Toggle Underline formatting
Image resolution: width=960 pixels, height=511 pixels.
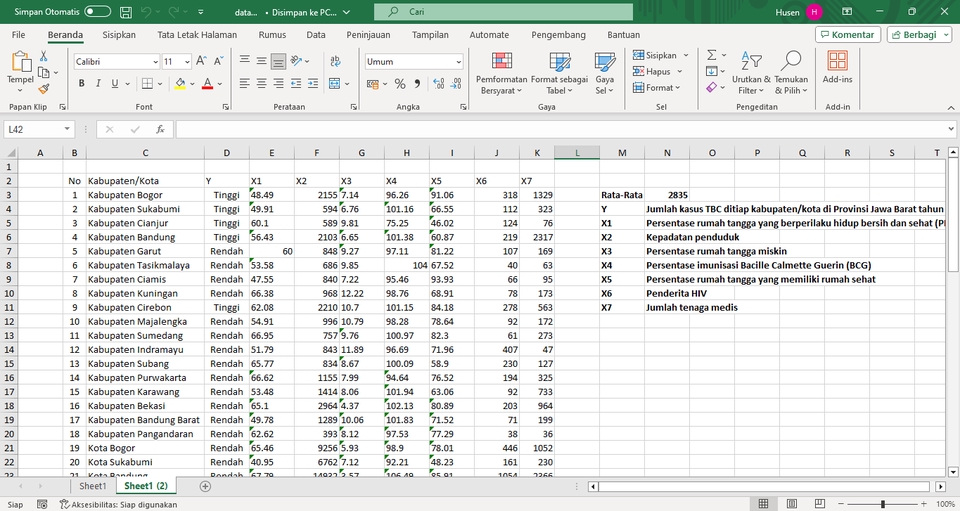tap(114, 84)
